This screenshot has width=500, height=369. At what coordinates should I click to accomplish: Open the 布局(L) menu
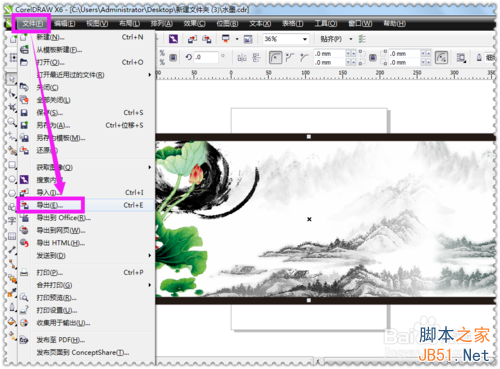coord(129,23)
